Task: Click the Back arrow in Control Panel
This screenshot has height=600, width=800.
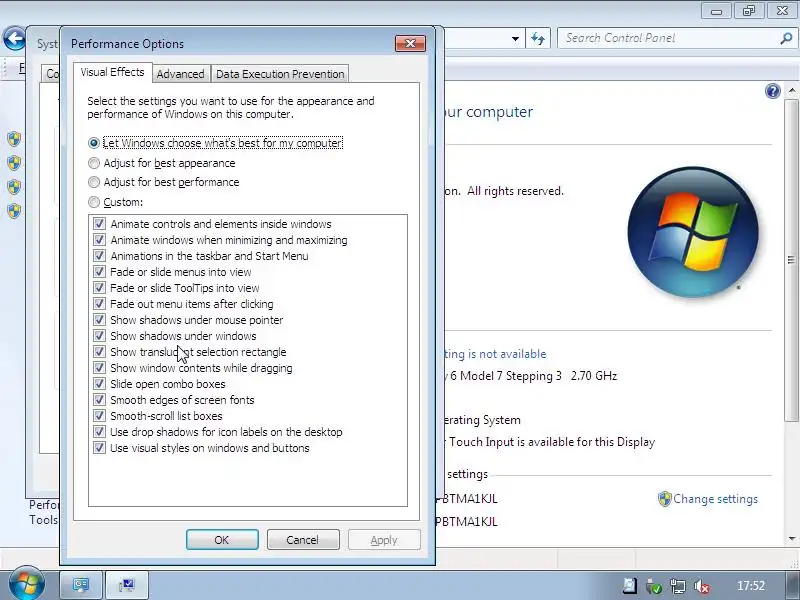Action: pyautogui.click(x=14, y=38)
